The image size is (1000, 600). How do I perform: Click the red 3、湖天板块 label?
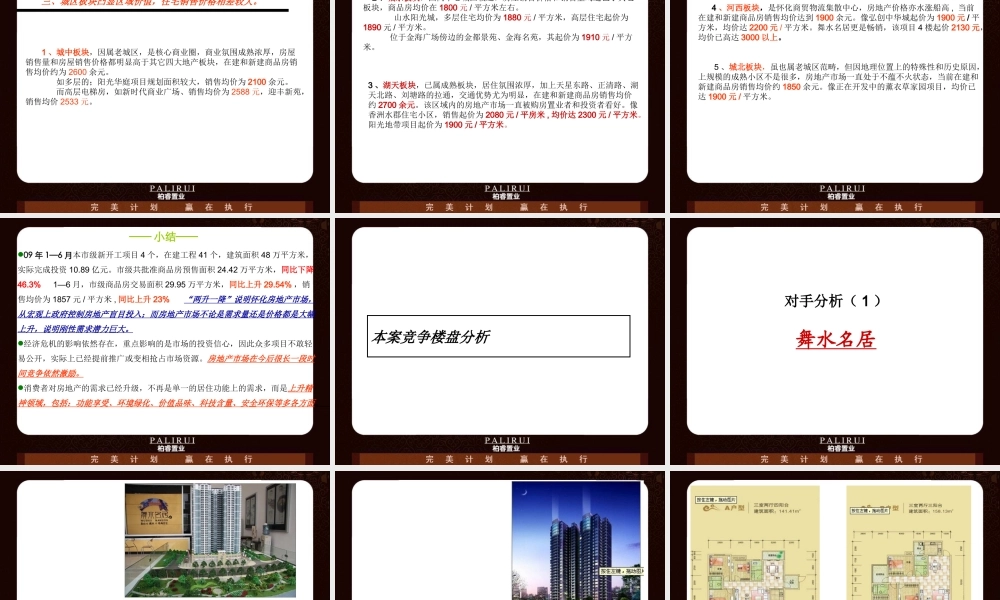point(392,85)
